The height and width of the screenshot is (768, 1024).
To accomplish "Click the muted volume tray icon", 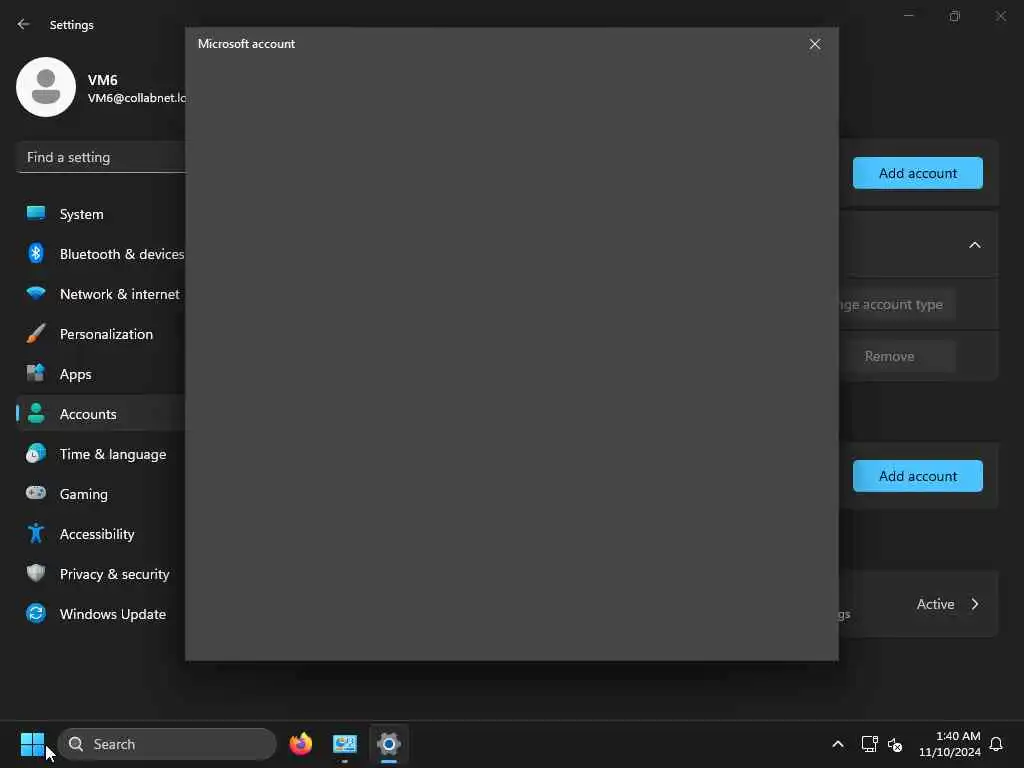I will pos(895,744).
